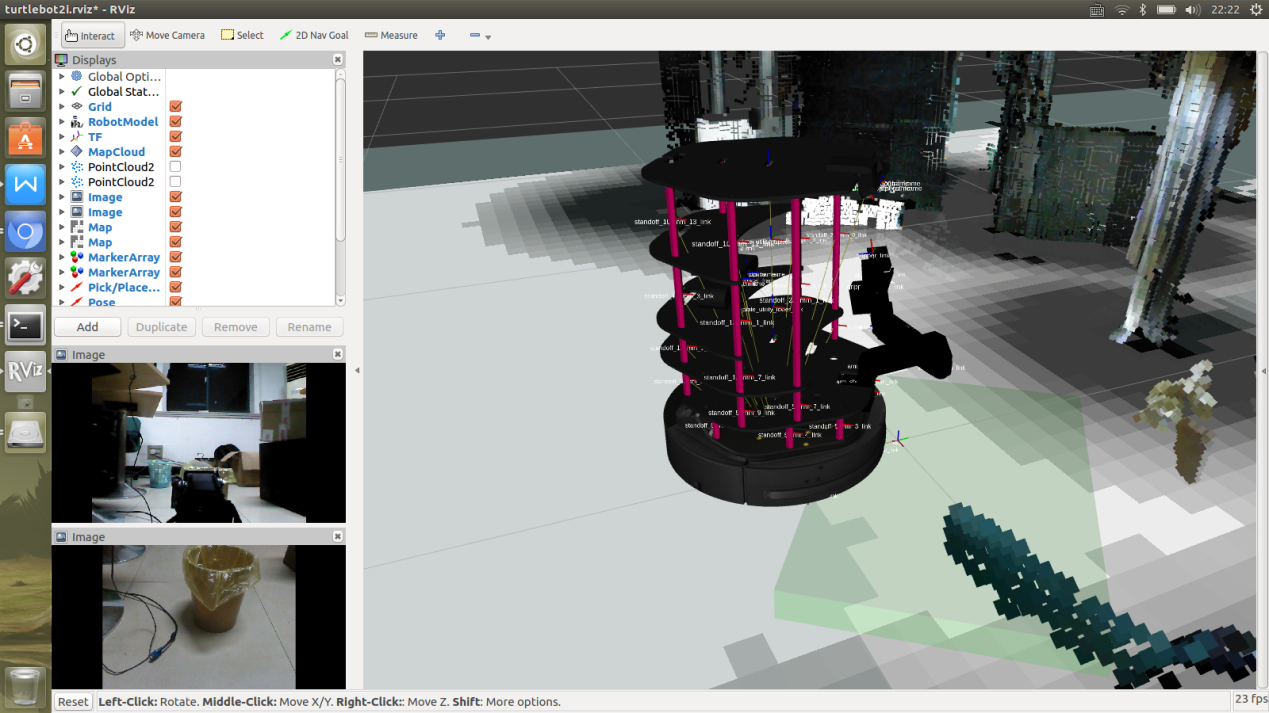Click the camera image showing the desk
This screenshot has height=713, width=1269.
click(199, 443)
